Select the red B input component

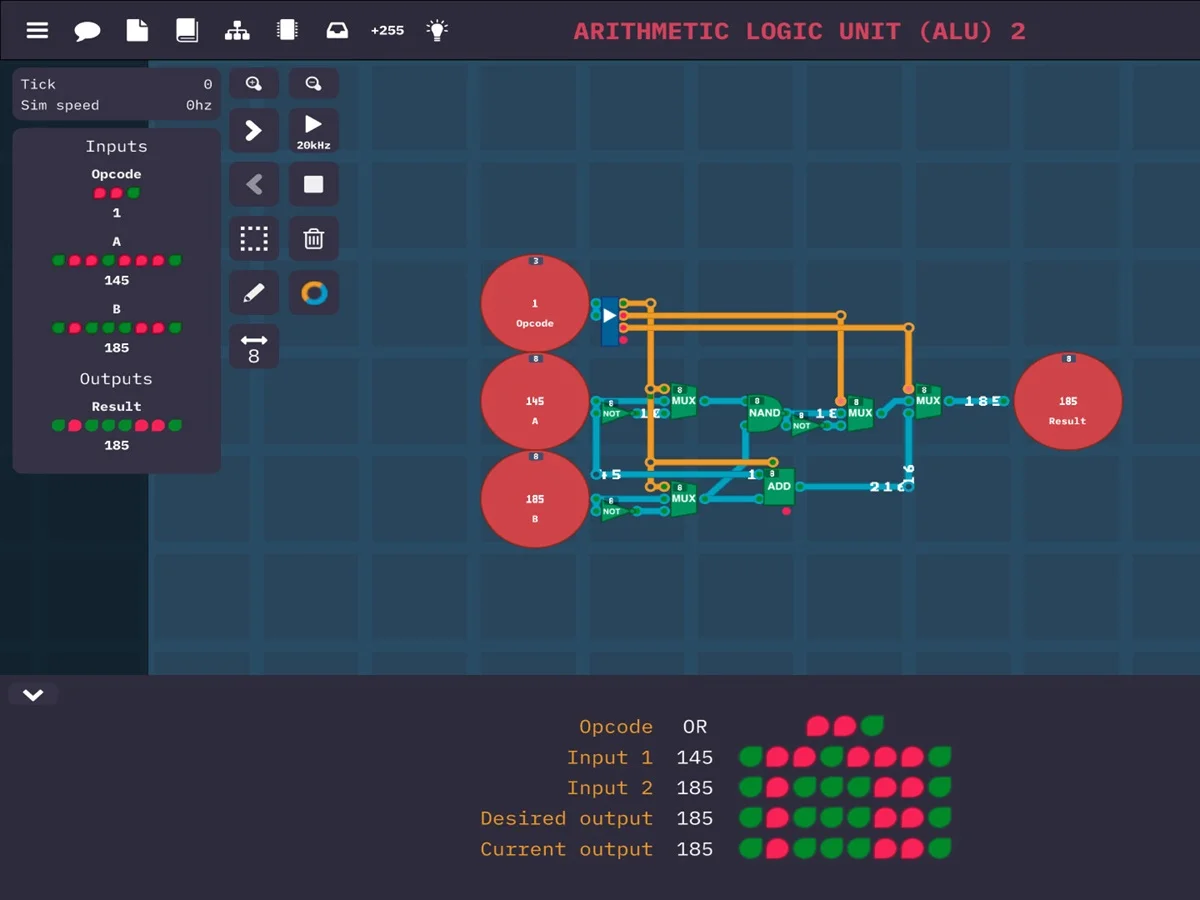[x=535, y=500]
